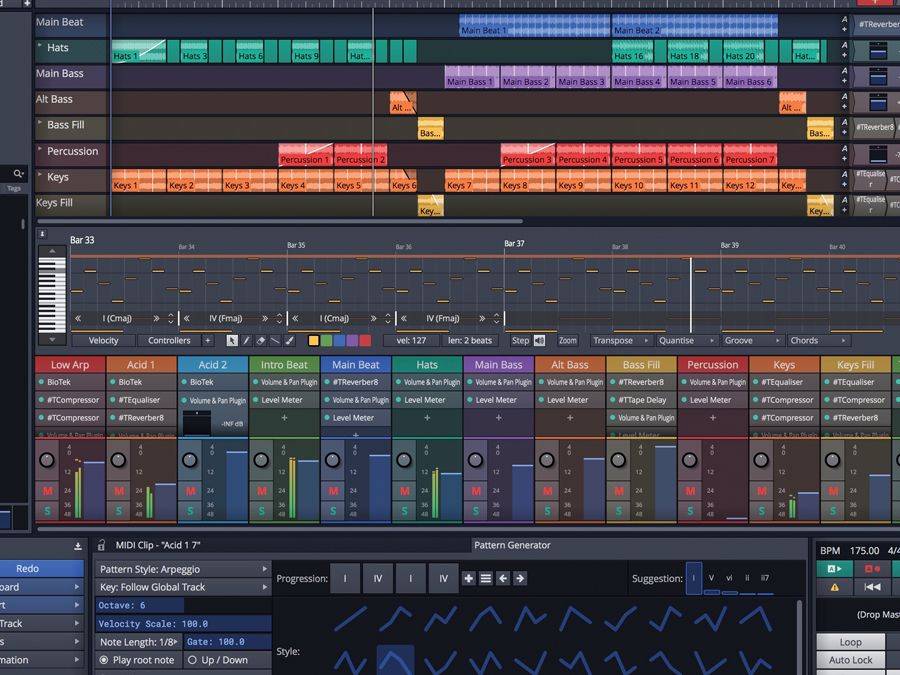Select the Intro Beat mixer channel header
Screen dimensions: 900x675
pos(284,364)
